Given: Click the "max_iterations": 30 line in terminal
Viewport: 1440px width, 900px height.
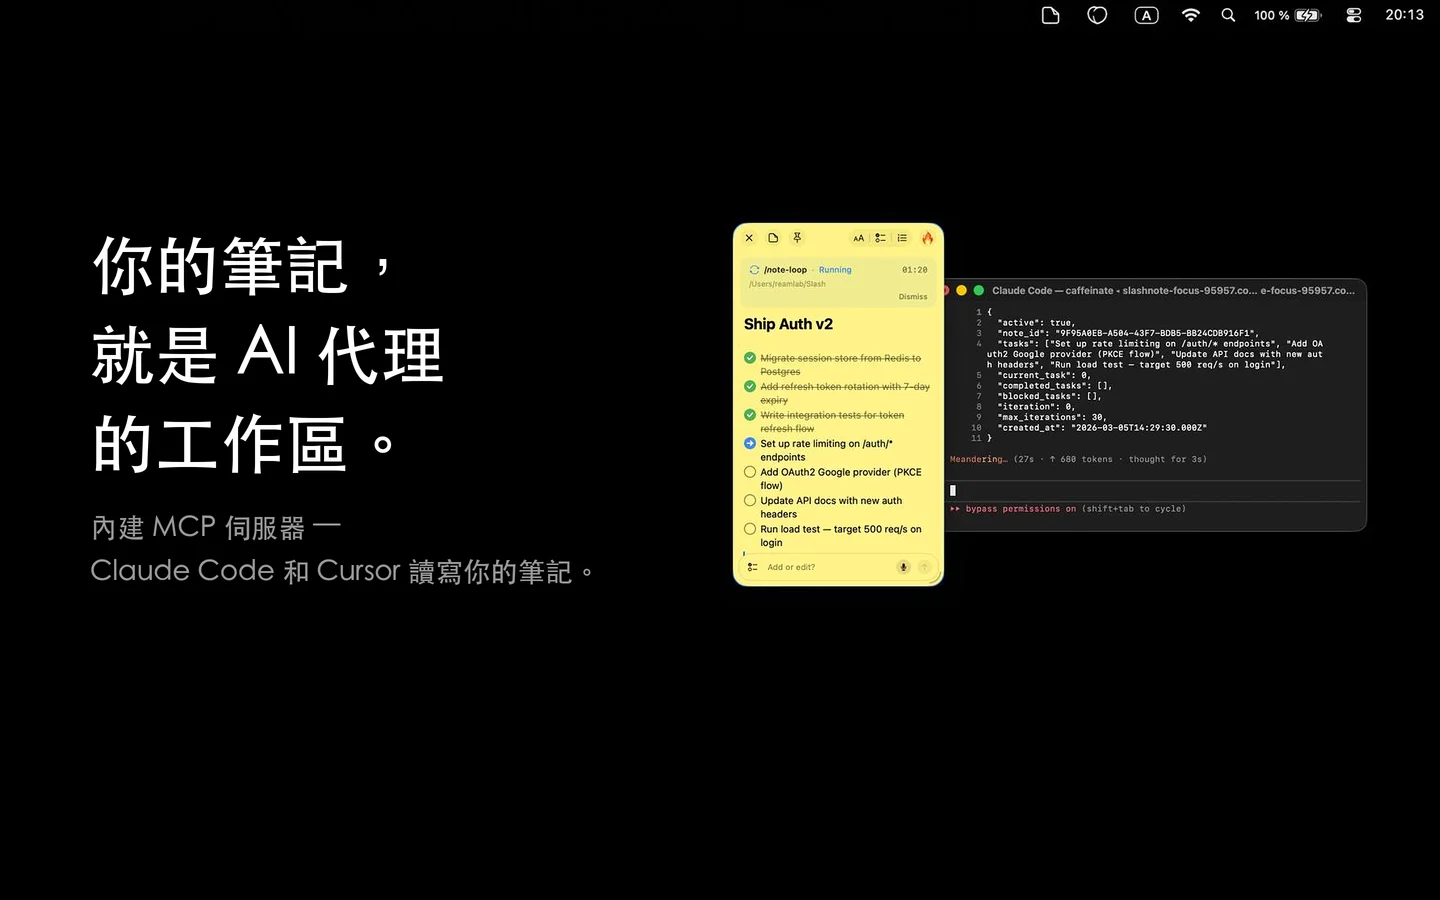Looking at the screenshot, I should [1052, 417].
